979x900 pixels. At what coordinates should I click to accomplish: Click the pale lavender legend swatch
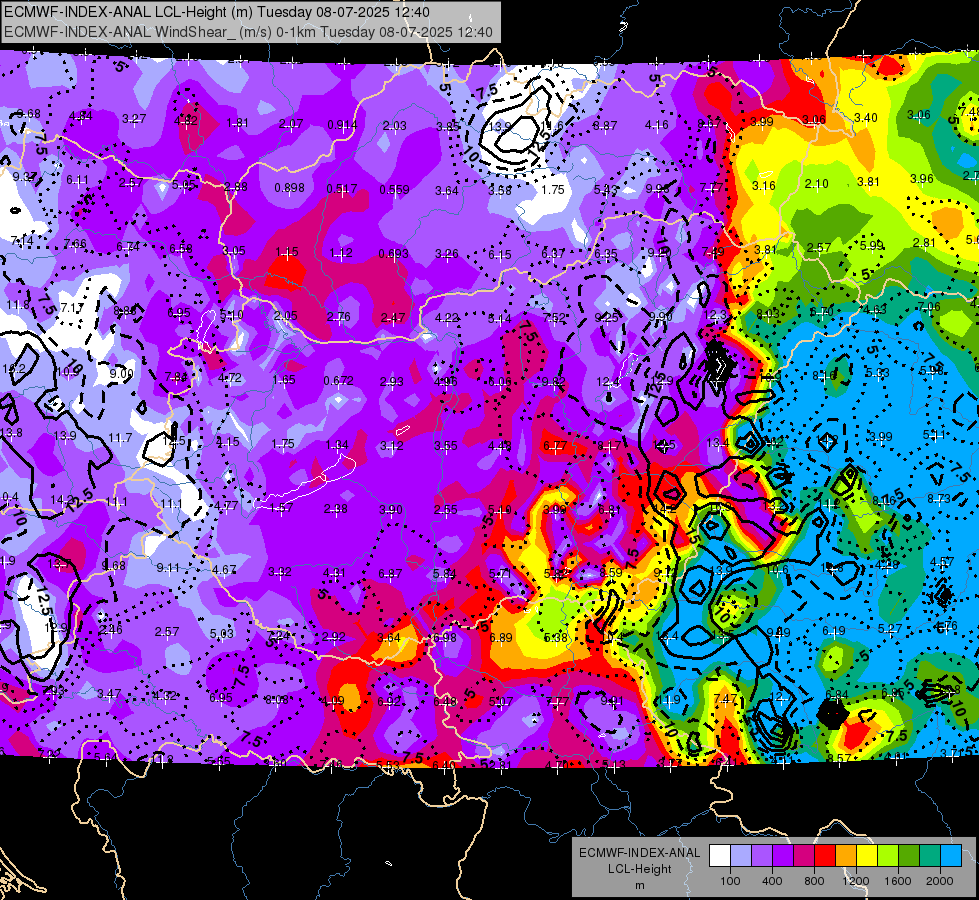(x=741, y=856)
